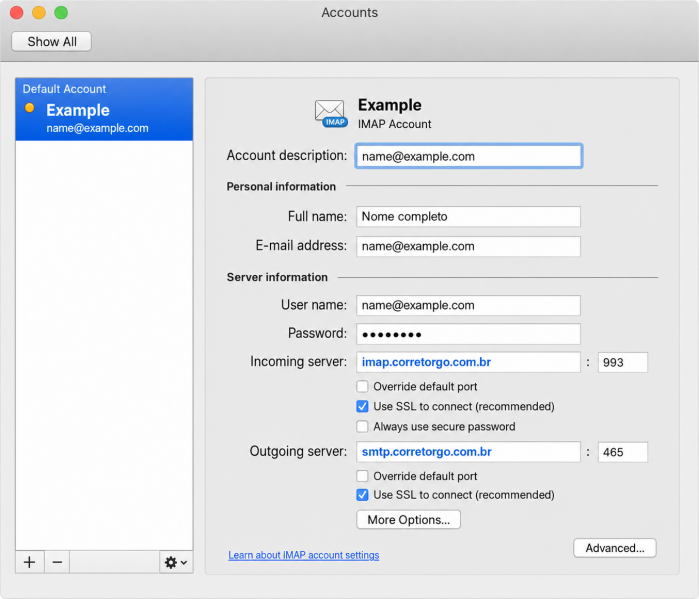Click the Personal information section heading

tap(281, 186)
